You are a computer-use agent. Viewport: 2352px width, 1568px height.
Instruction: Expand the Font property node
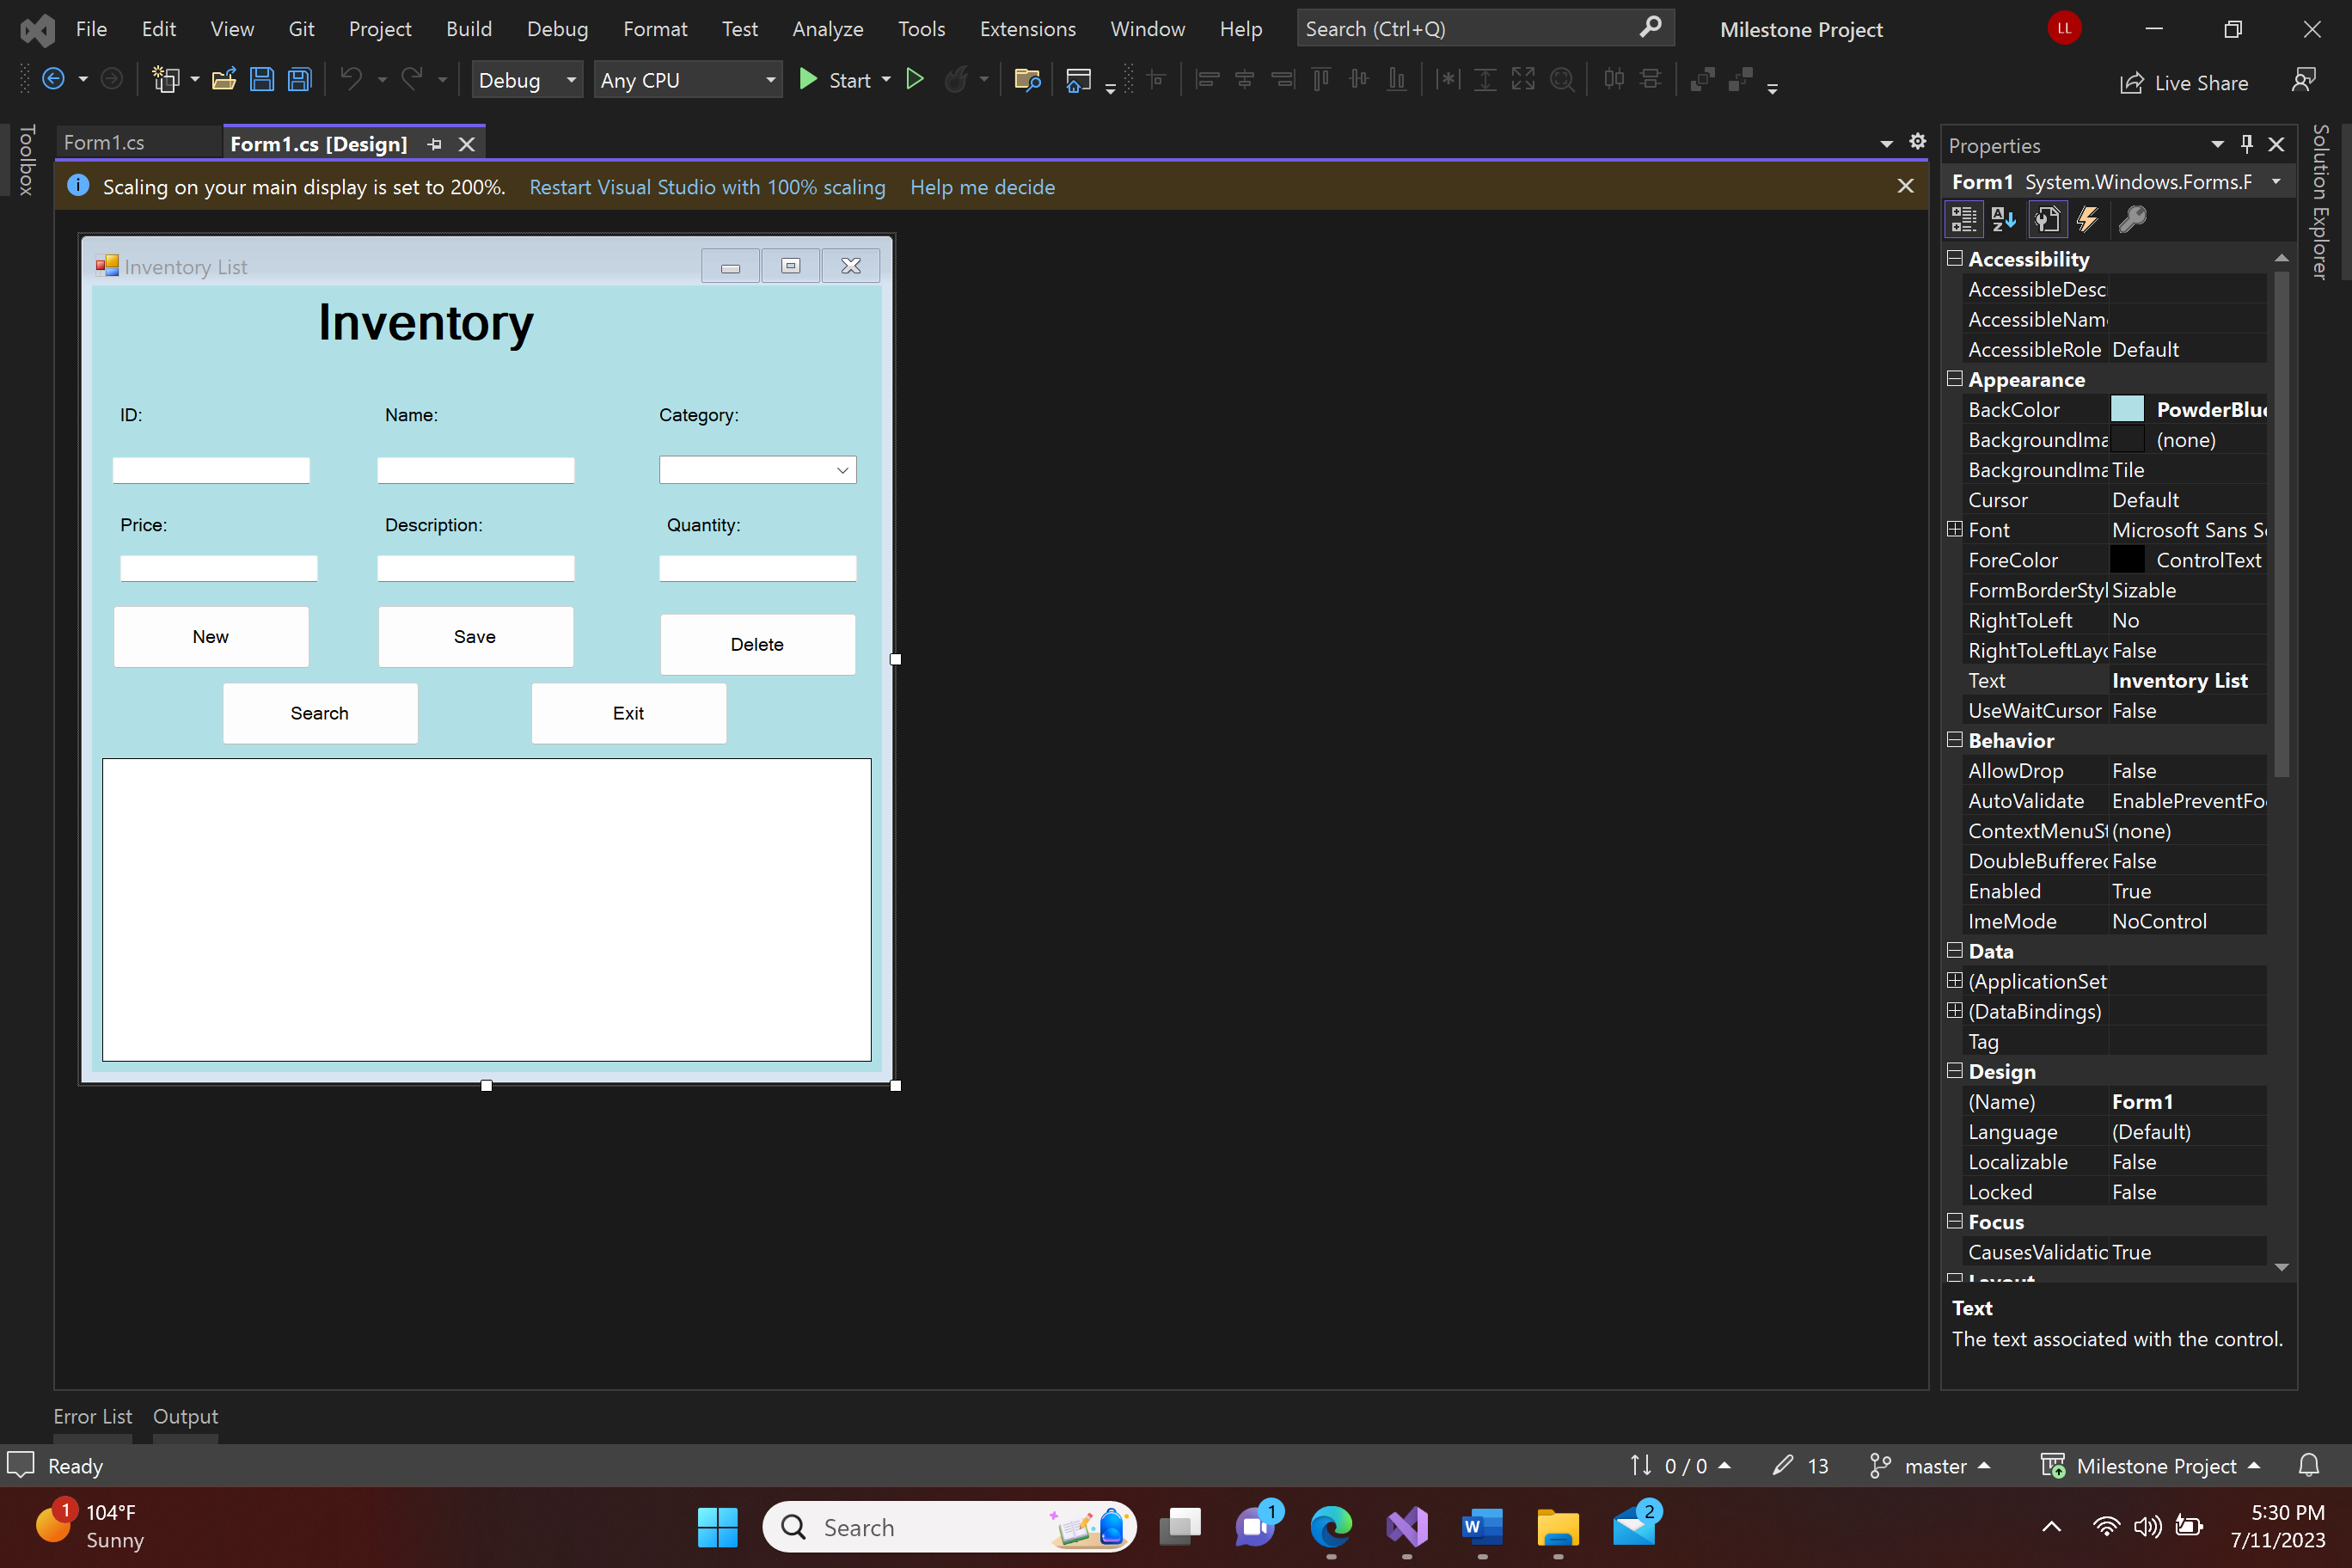(x=1955, y=529)
